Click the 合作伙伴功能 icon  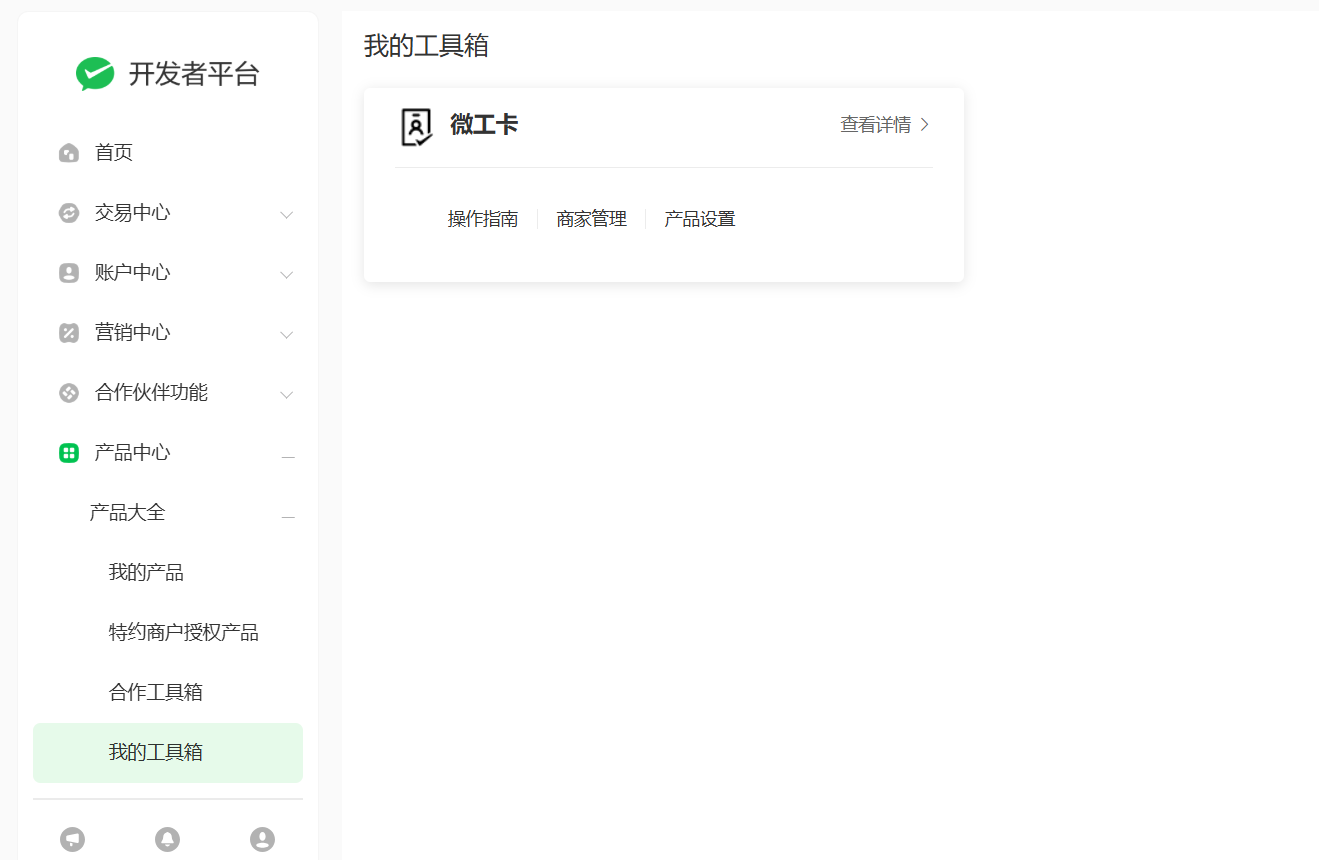69,393
